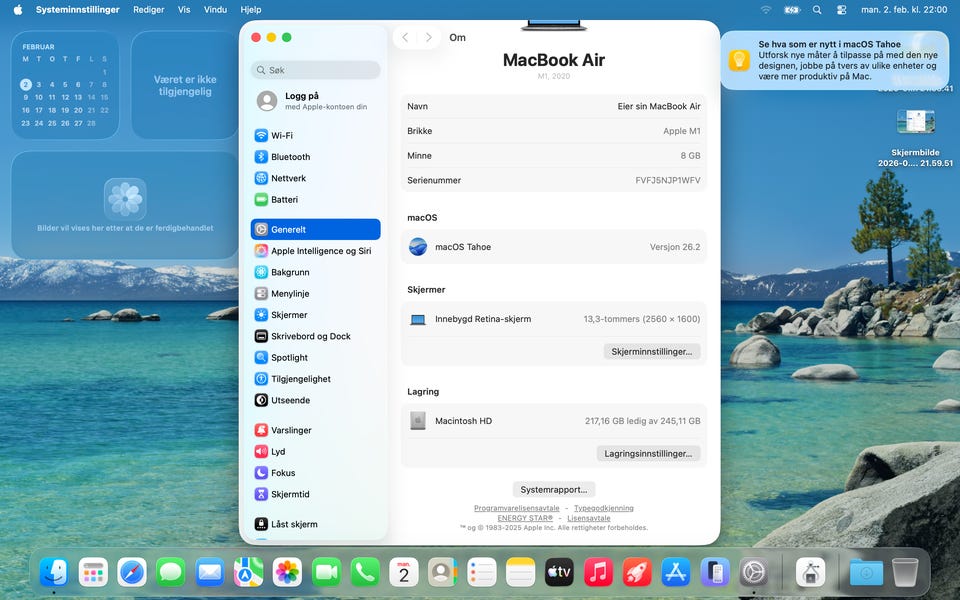Image resolution: width=960 pixels, height=600 pixels.
Task: Go back using the left chevron
Action: 405,38
